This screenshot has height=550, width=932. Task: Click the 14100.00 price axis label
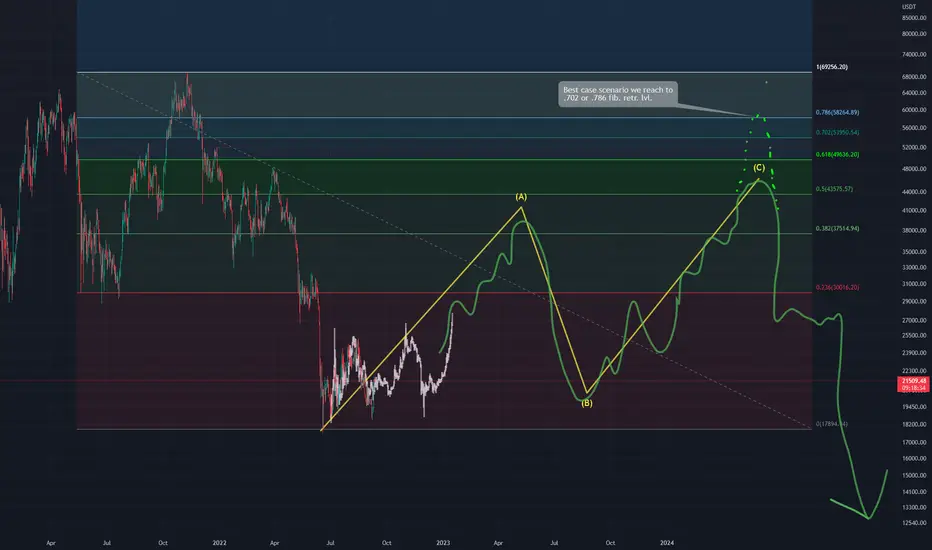(x=914, y=492)
